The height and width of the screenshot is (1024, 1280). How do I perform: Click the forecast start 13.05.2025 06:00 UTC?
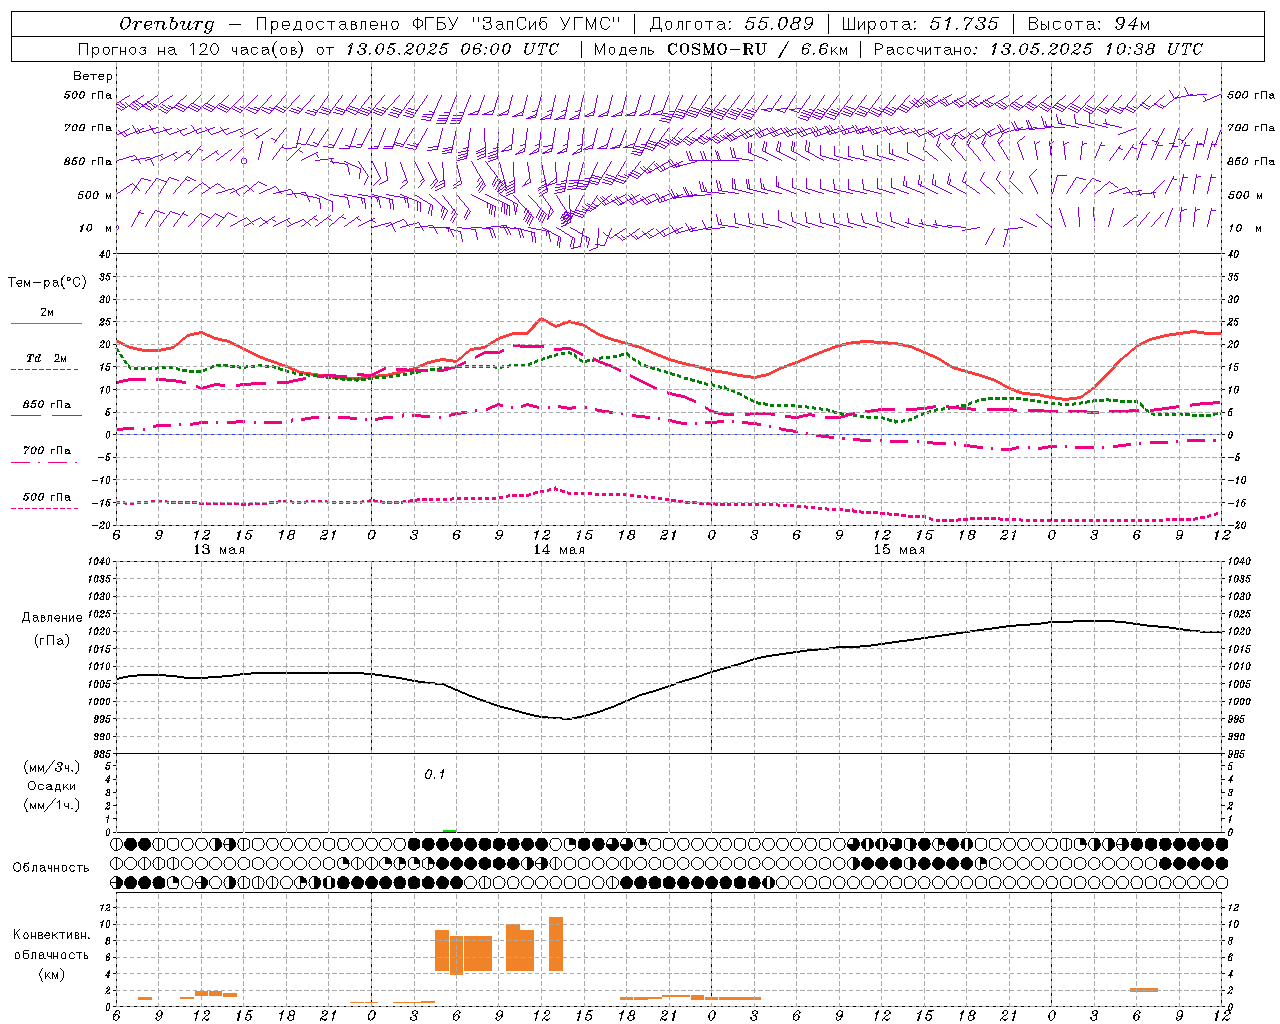[452, 49]
